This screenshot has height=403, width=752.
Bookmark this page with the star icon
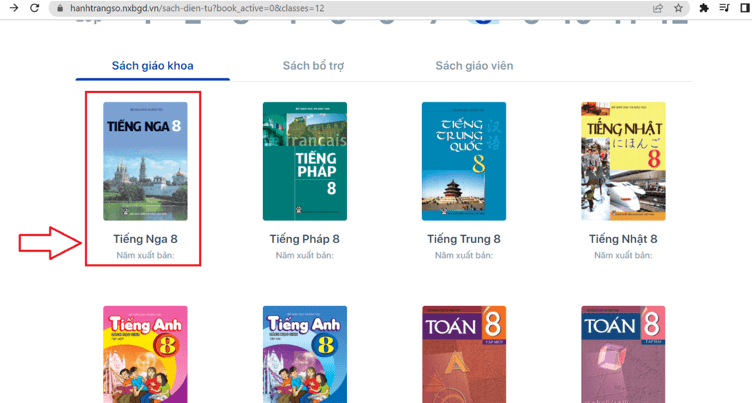[678, 8]
